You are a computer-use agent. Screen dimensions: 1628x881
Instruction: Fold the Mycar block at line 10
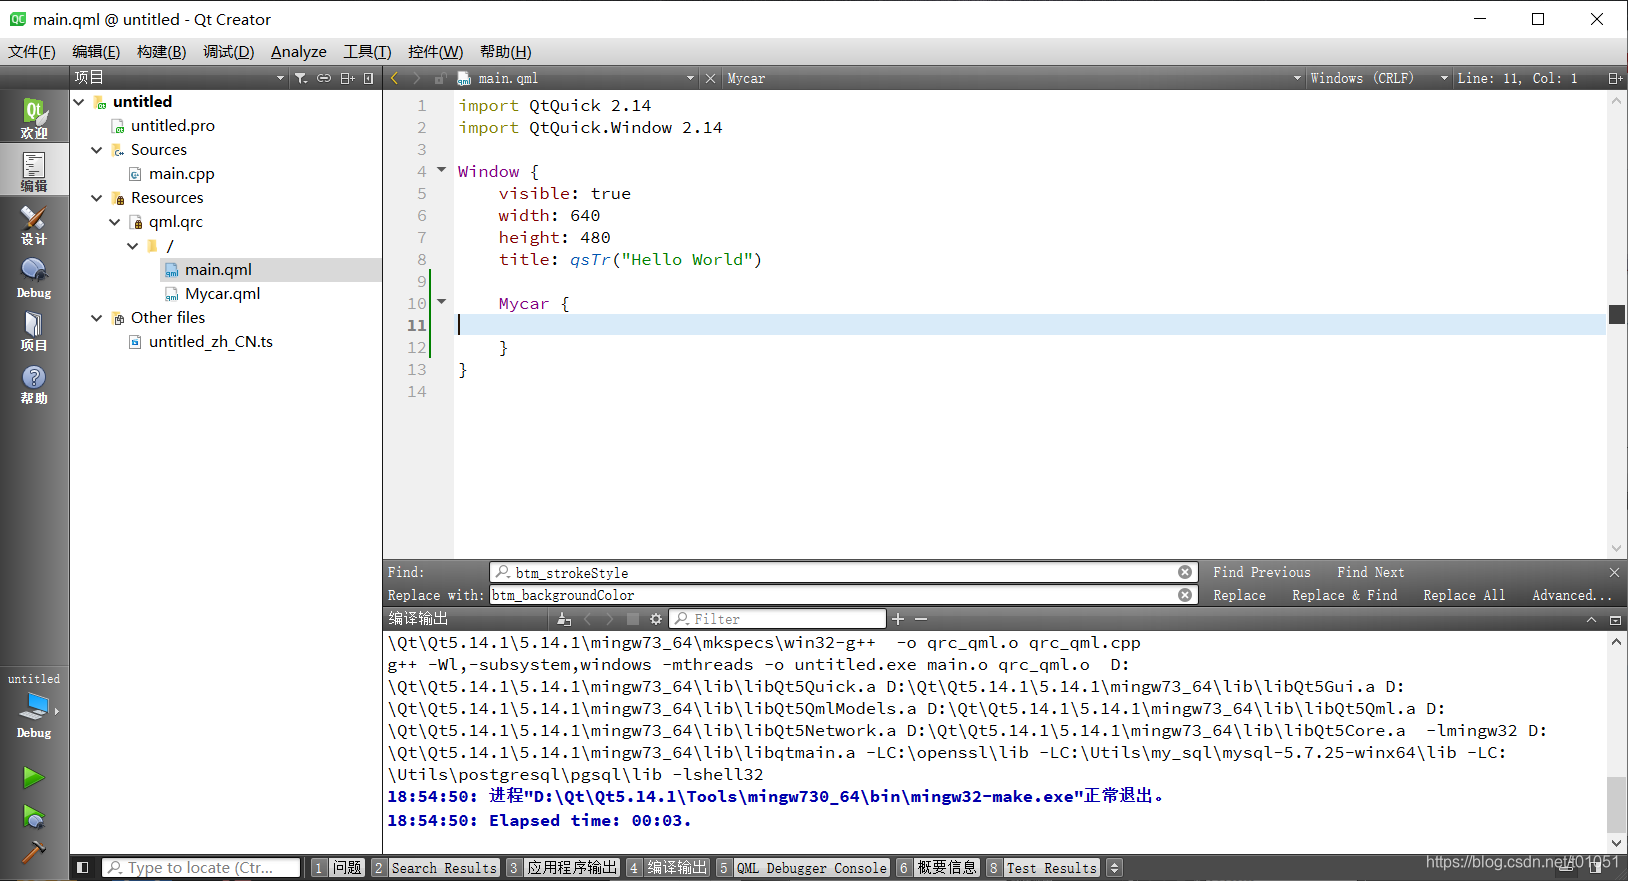[x=441, y=302]
